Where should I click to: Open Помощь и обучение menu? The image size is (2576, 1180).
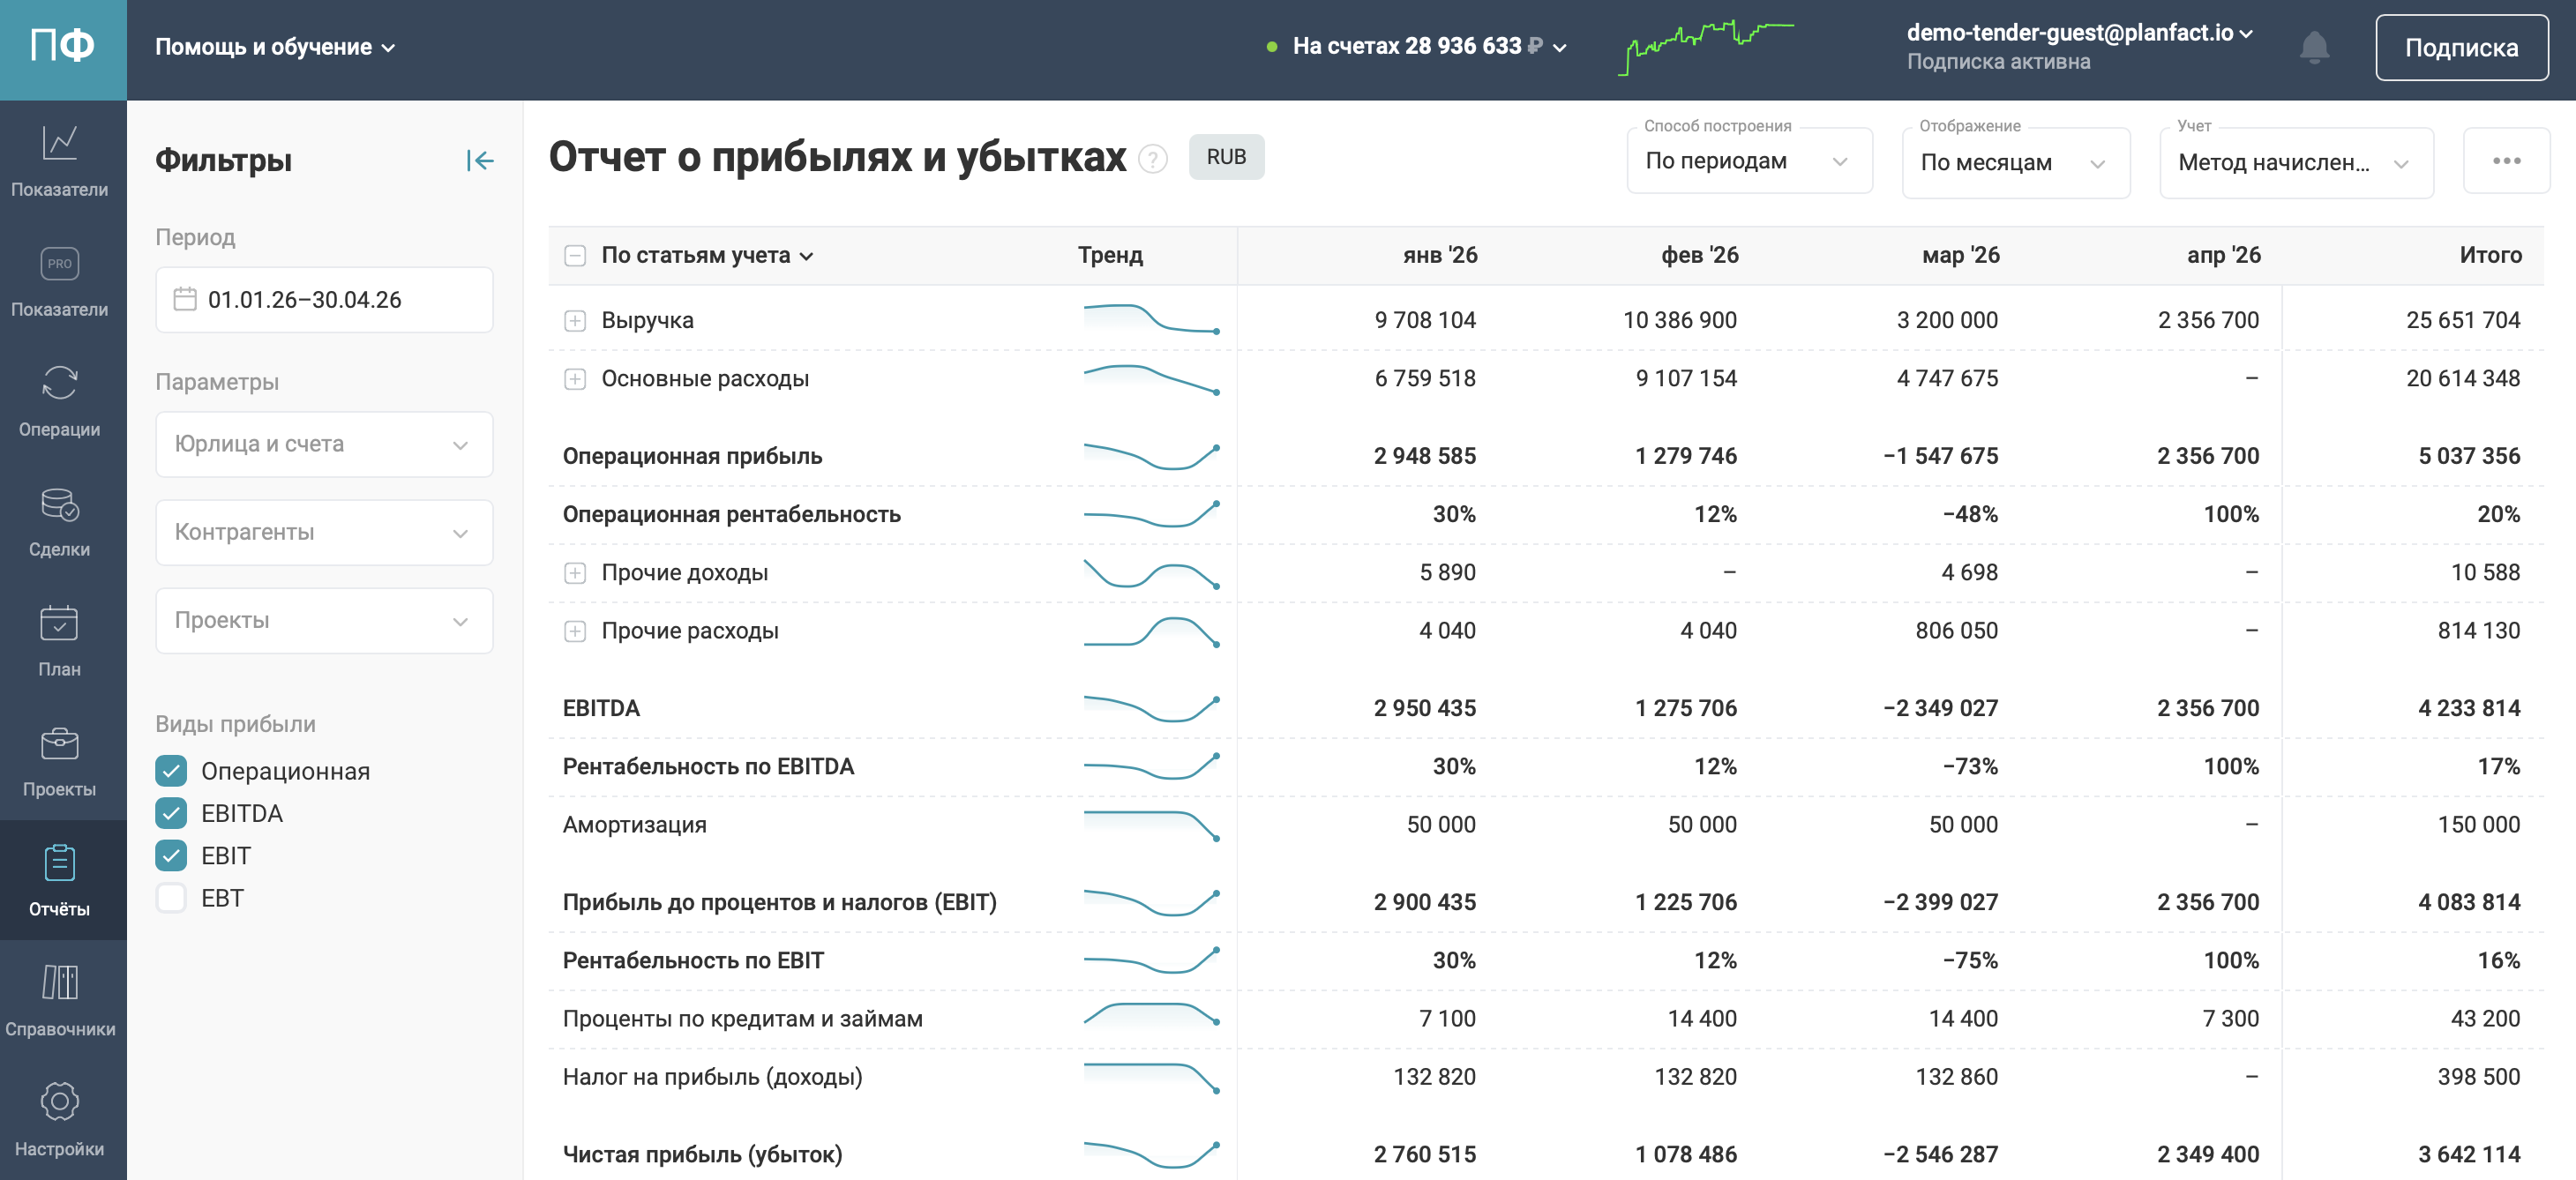click(275, 47)
